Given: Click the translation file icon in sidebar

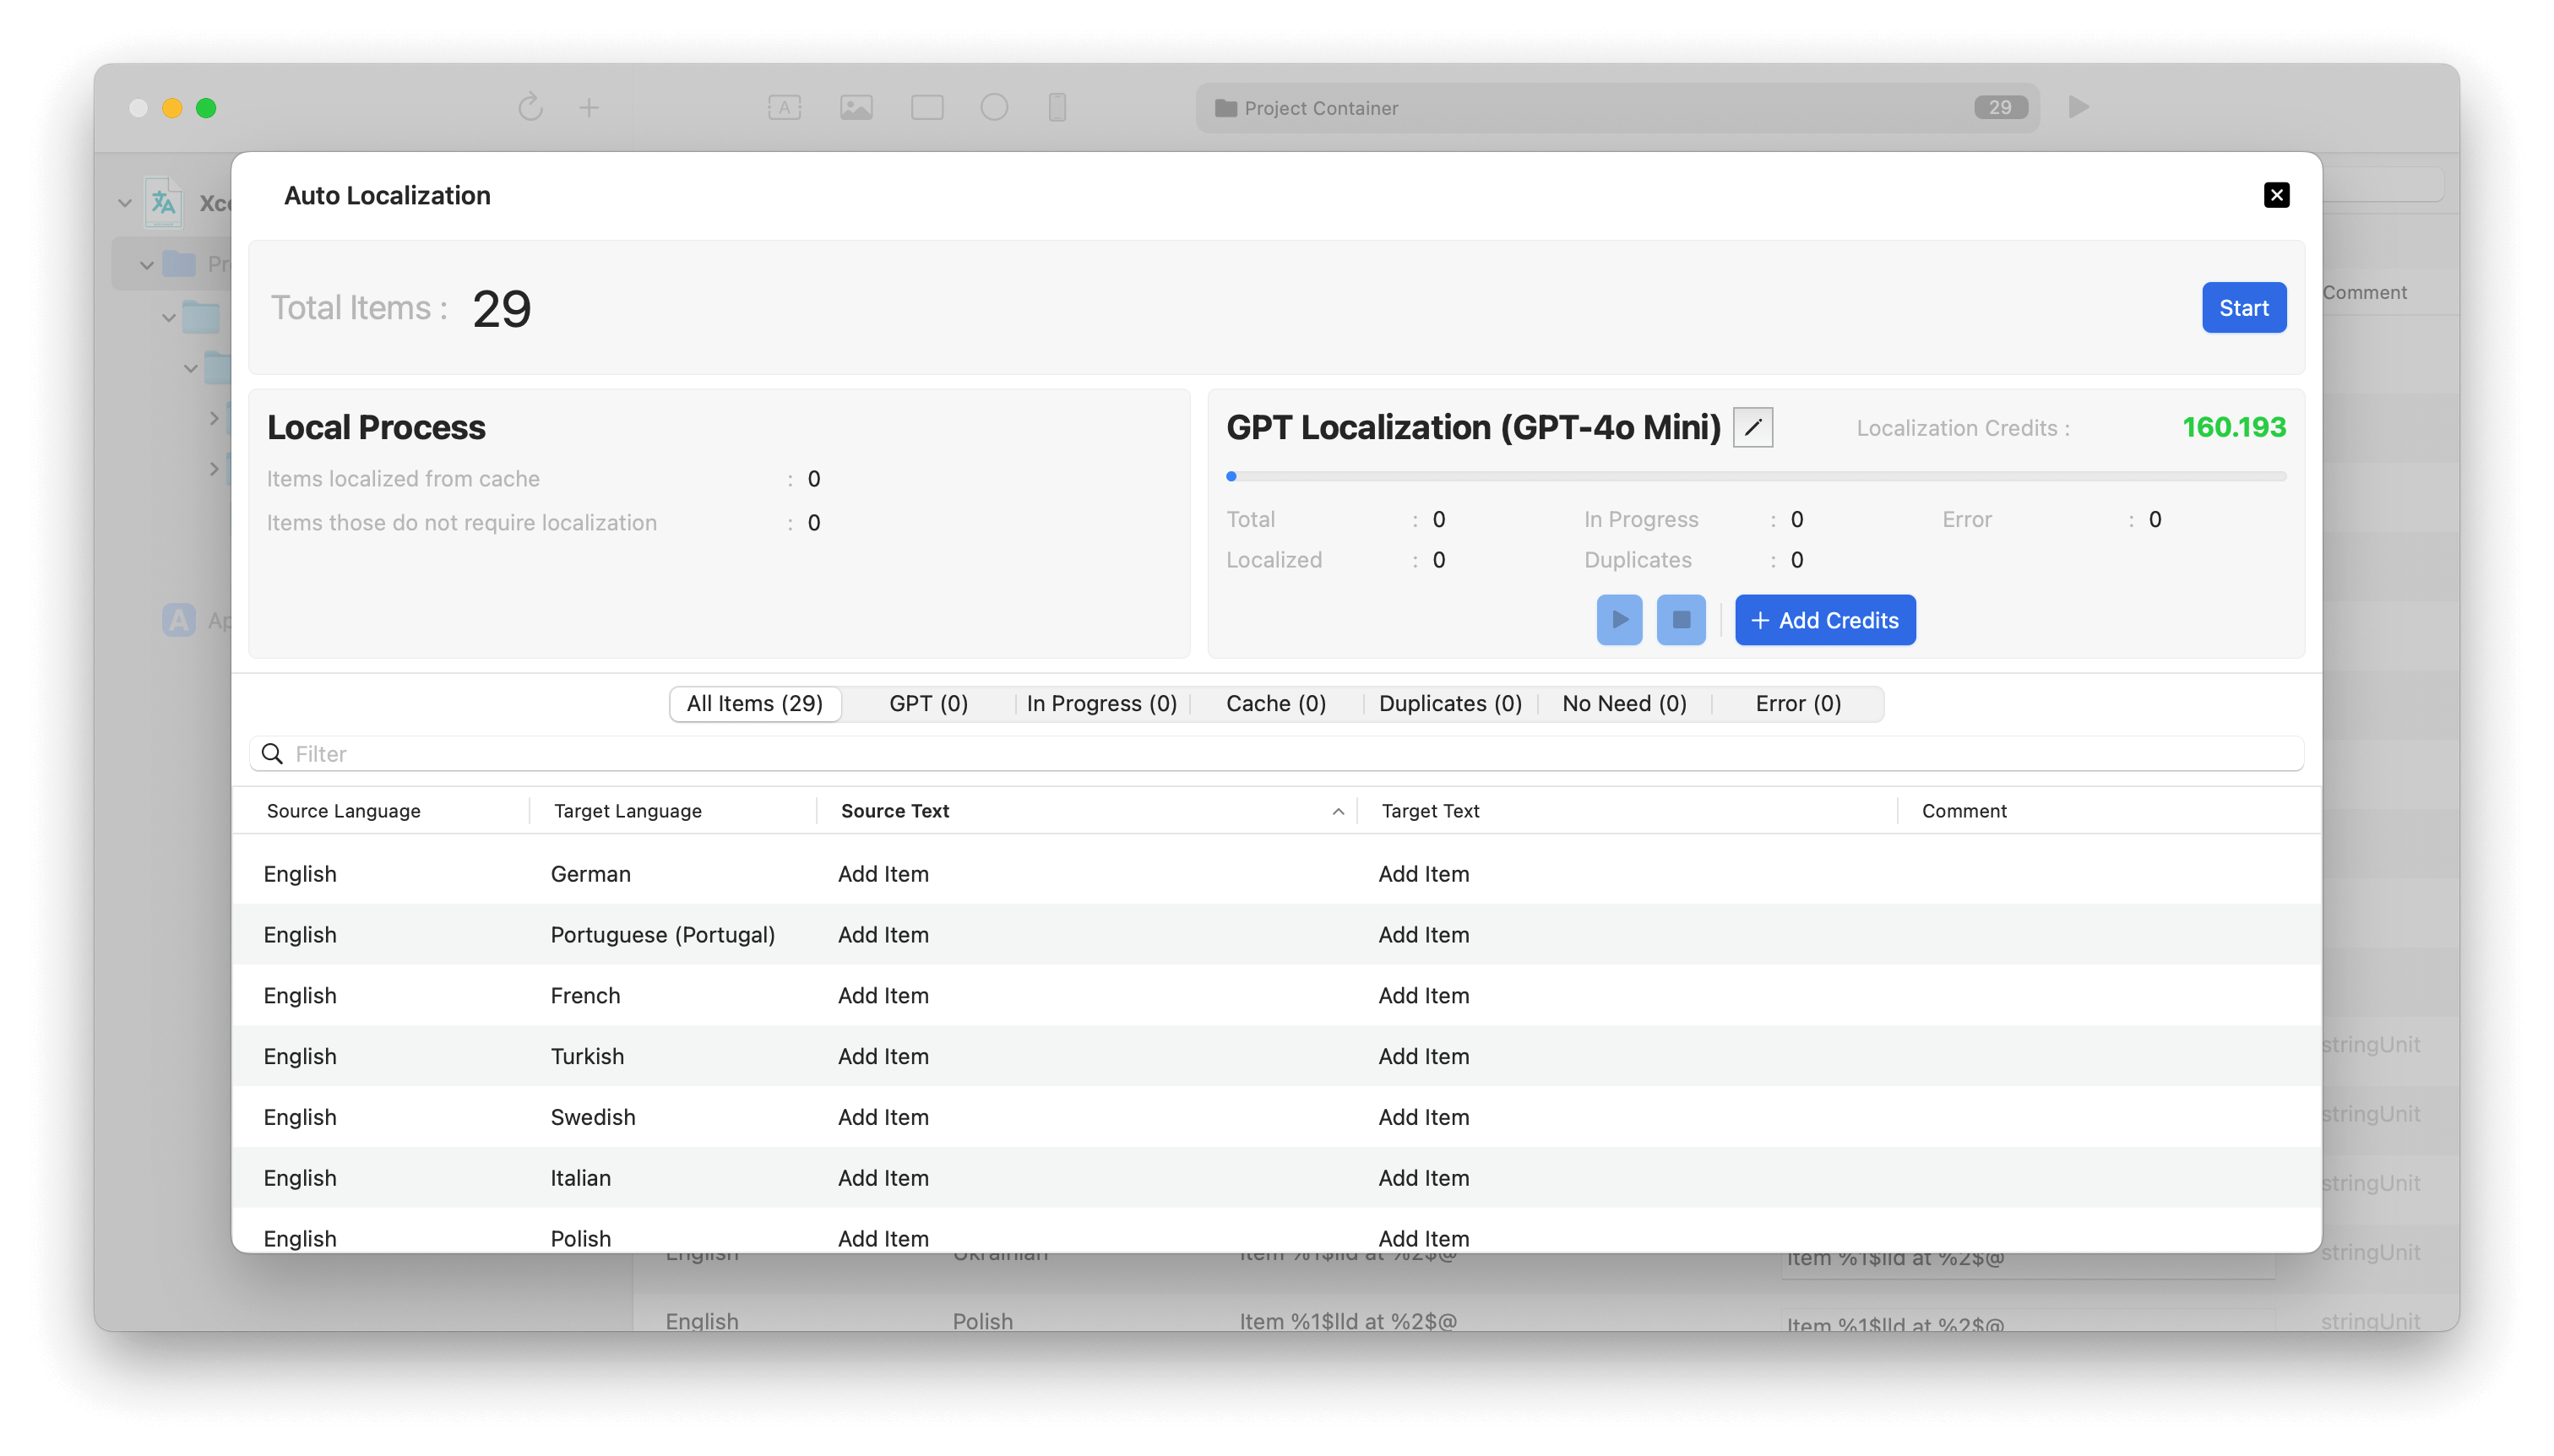Looking at the screenshot, I should 163,203.
